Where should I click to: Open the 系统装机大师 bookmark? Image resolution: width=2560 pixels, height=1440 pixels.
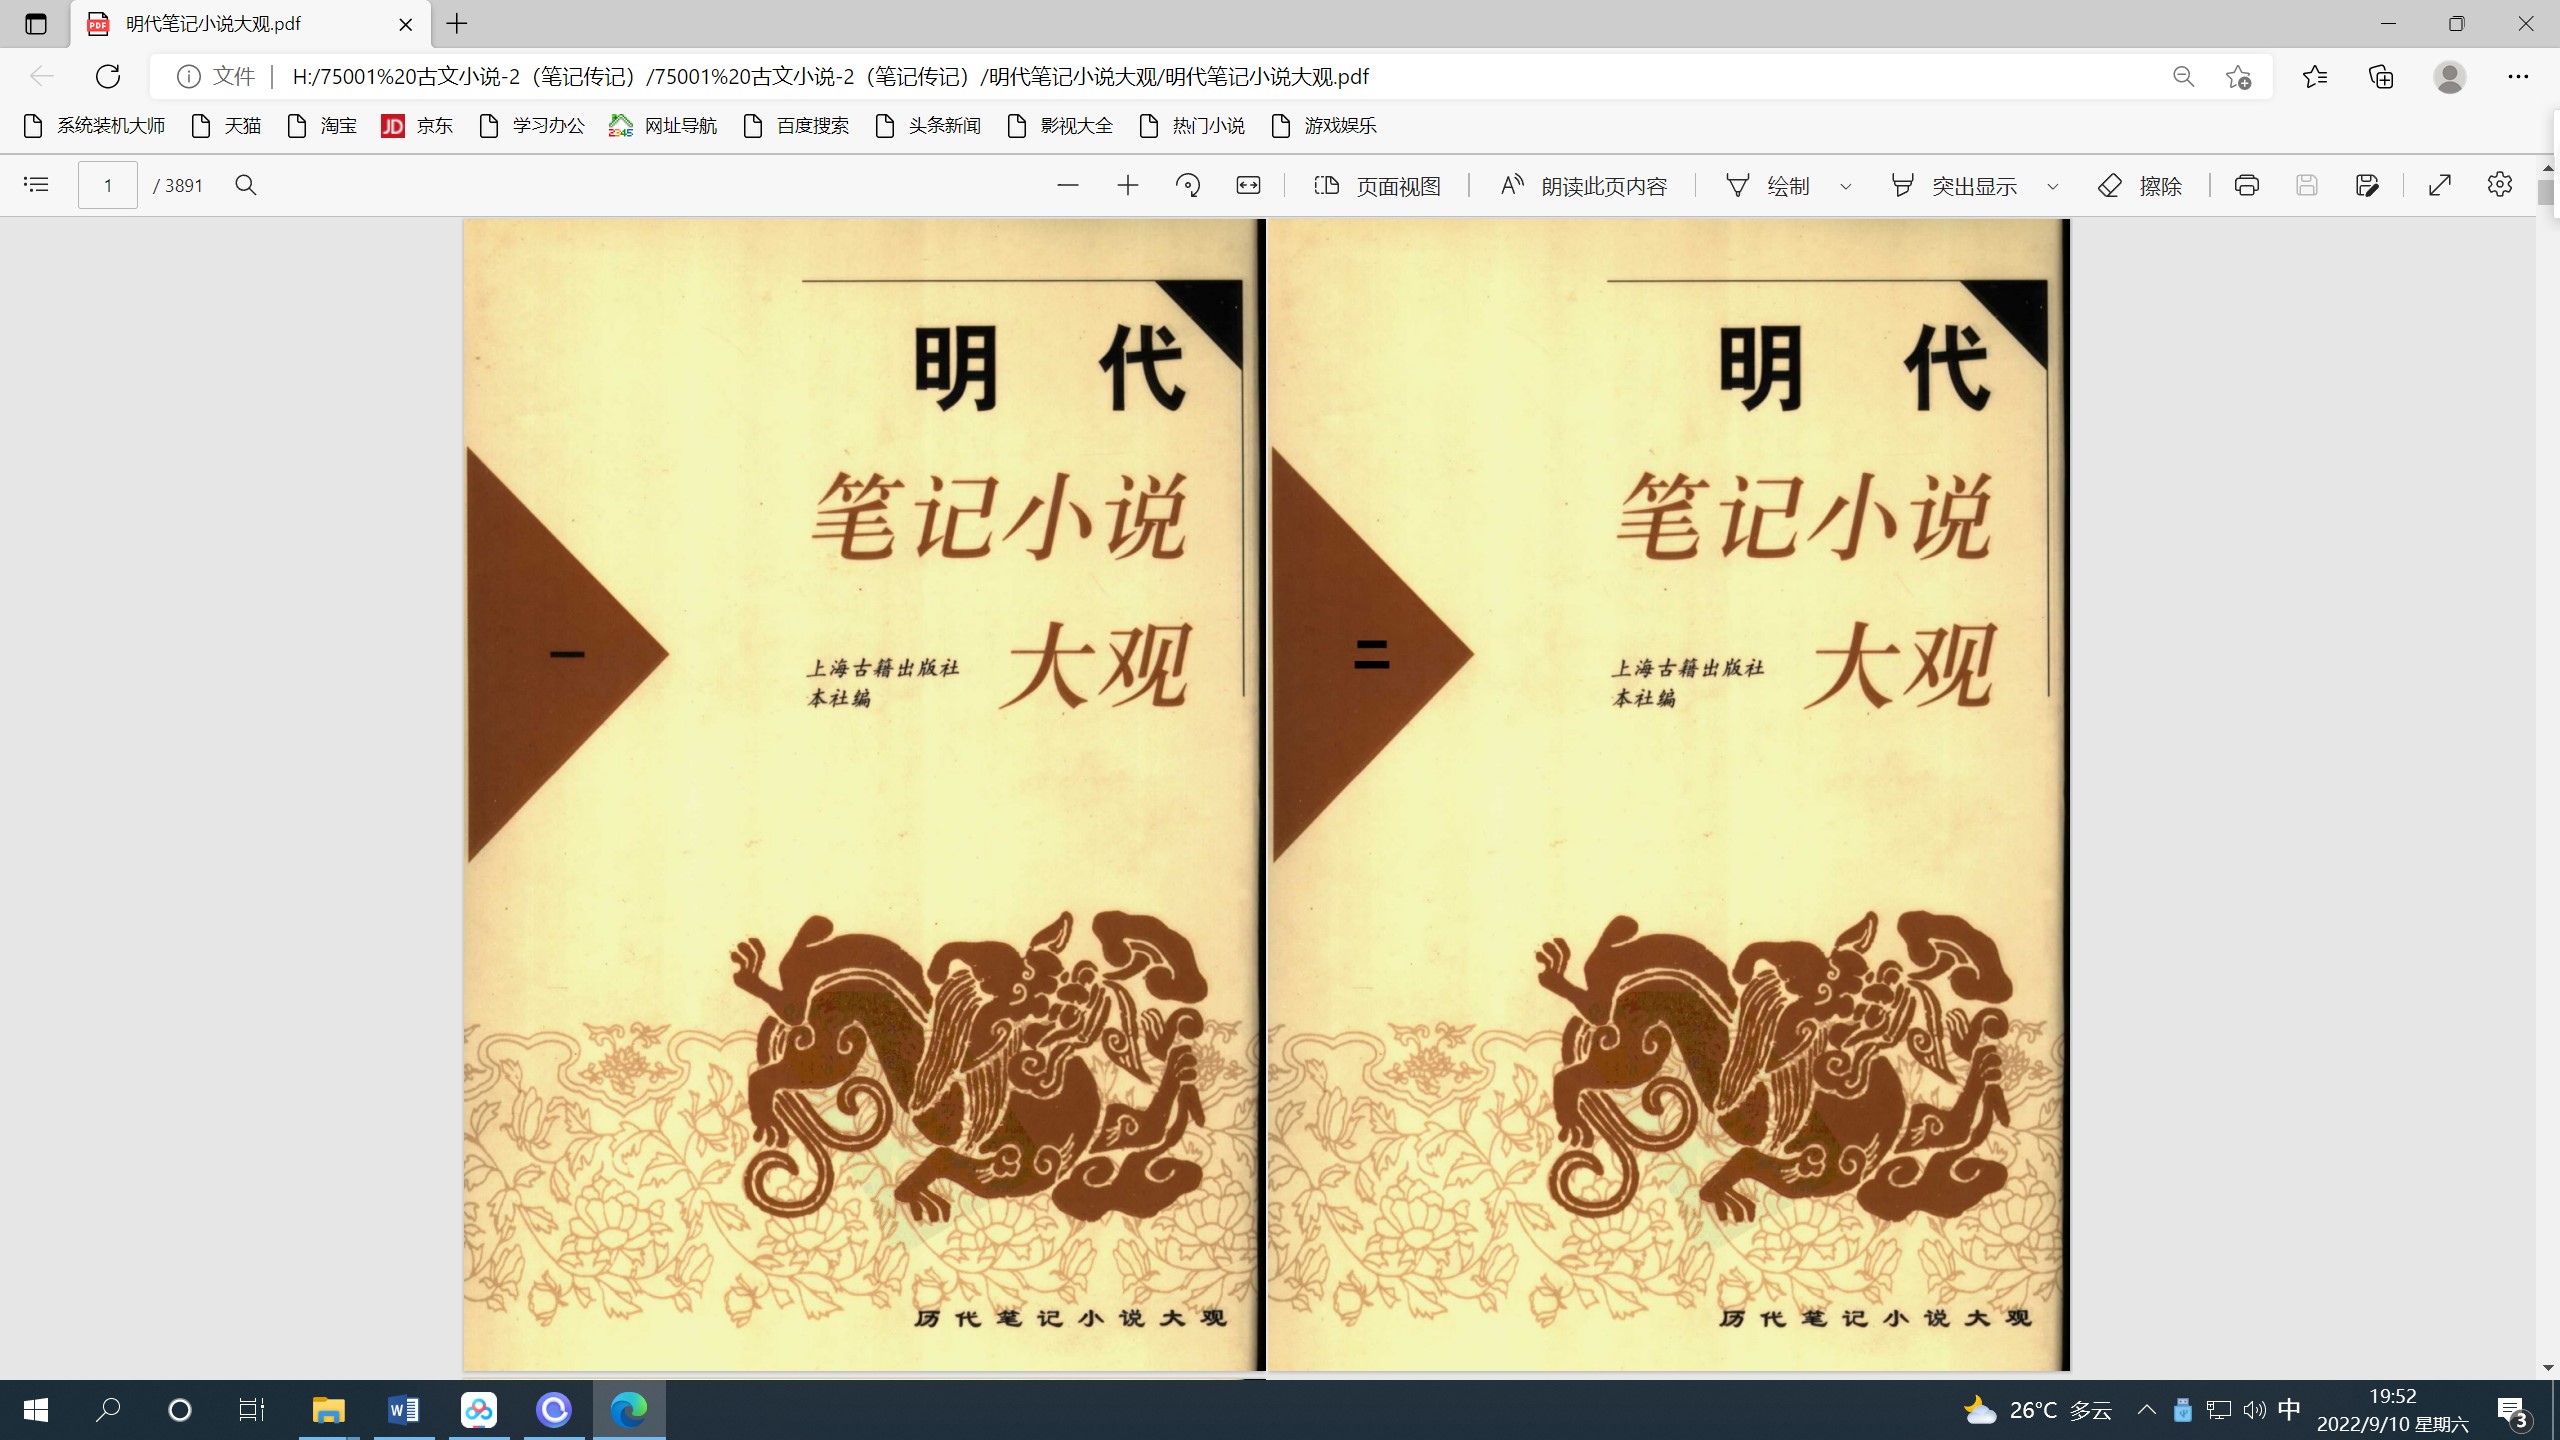click(94, 126)
